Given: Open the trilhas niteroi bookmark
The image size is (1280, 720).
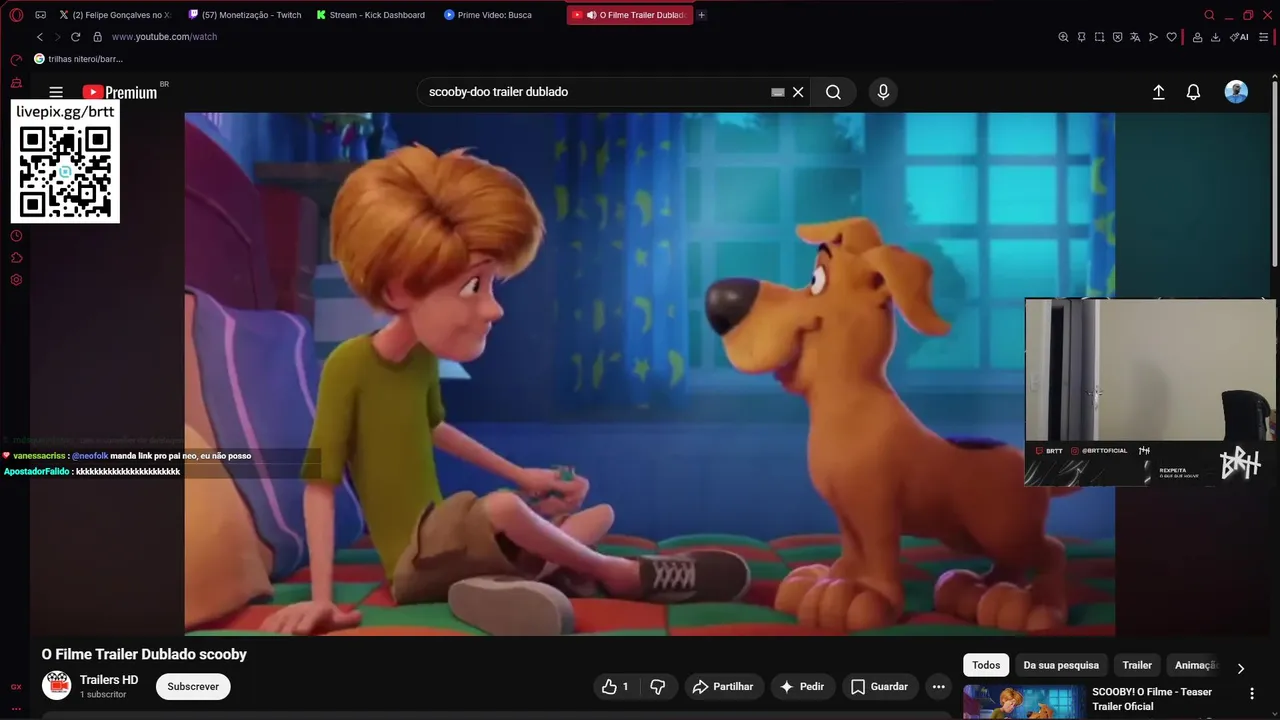Looking at the screenshot, I should click(x=78, y=59).
